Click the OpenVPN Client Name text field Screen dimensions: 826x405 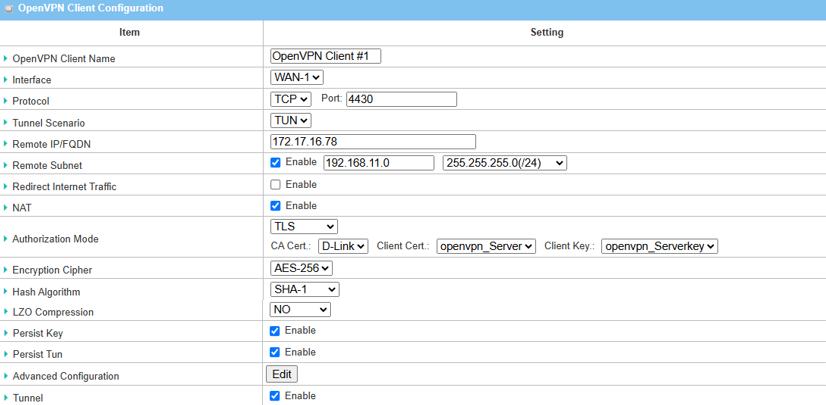point(325,56)
